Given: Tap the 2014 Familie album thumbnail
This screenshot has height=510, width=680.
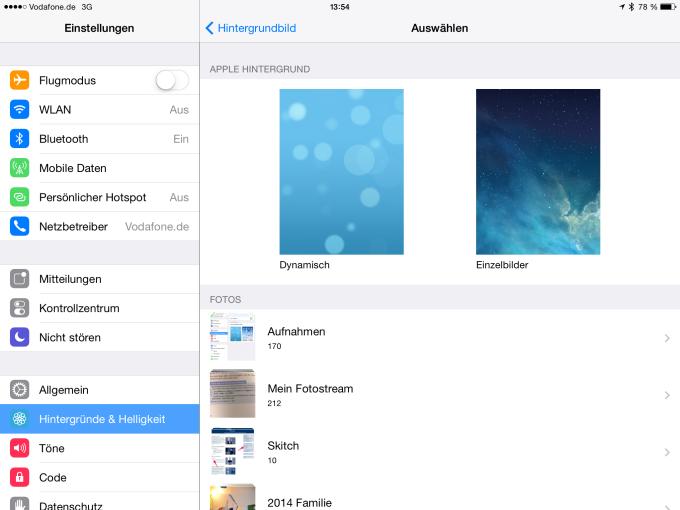Looking at the screenshot, I should [232, 497].
